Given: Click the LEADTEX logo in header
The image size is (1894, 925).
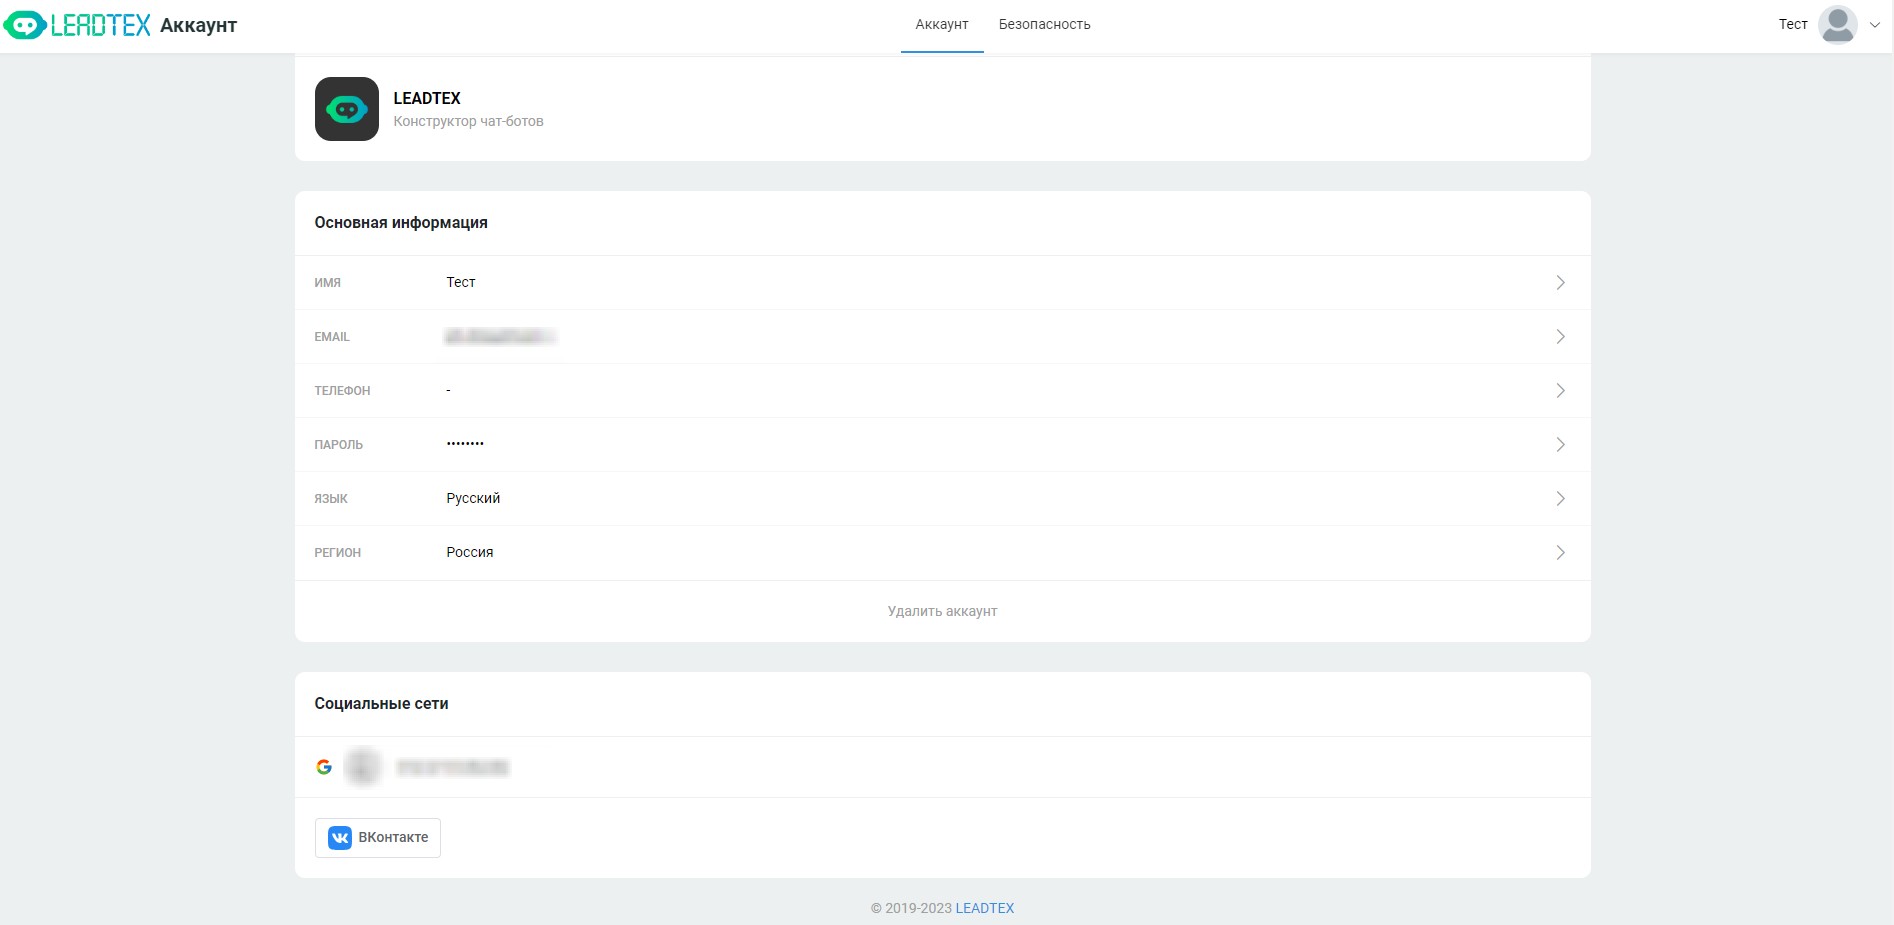Looking at the screenshot, I should pos(78,25).
